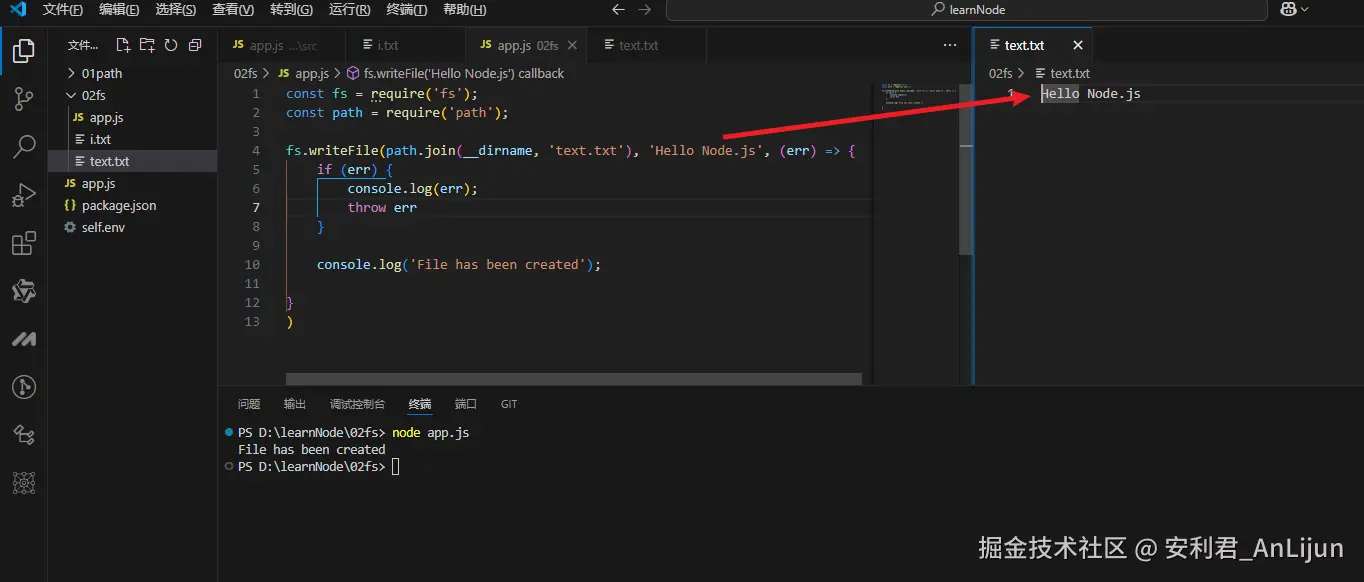Switch to the 调试控制台 panel tab
The width and height of the screenshot is (1364, 582).
pyautogui.click(x=357, y=404)
